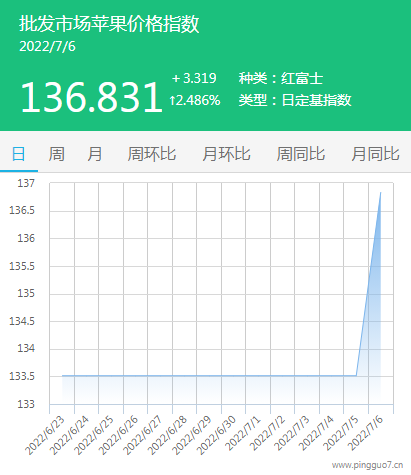Select the 周环比 tab
This screenshot has height=475, width=411.
point(152,154)
